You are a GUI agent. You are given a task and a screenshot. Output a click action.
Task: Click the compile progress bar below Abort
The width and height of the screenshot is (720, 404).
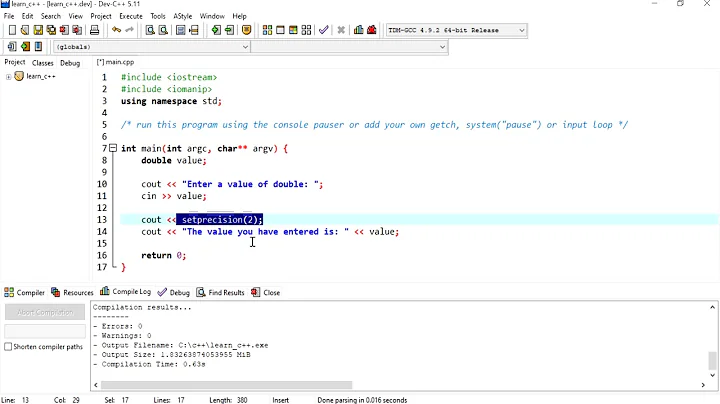tap(45, 331)
